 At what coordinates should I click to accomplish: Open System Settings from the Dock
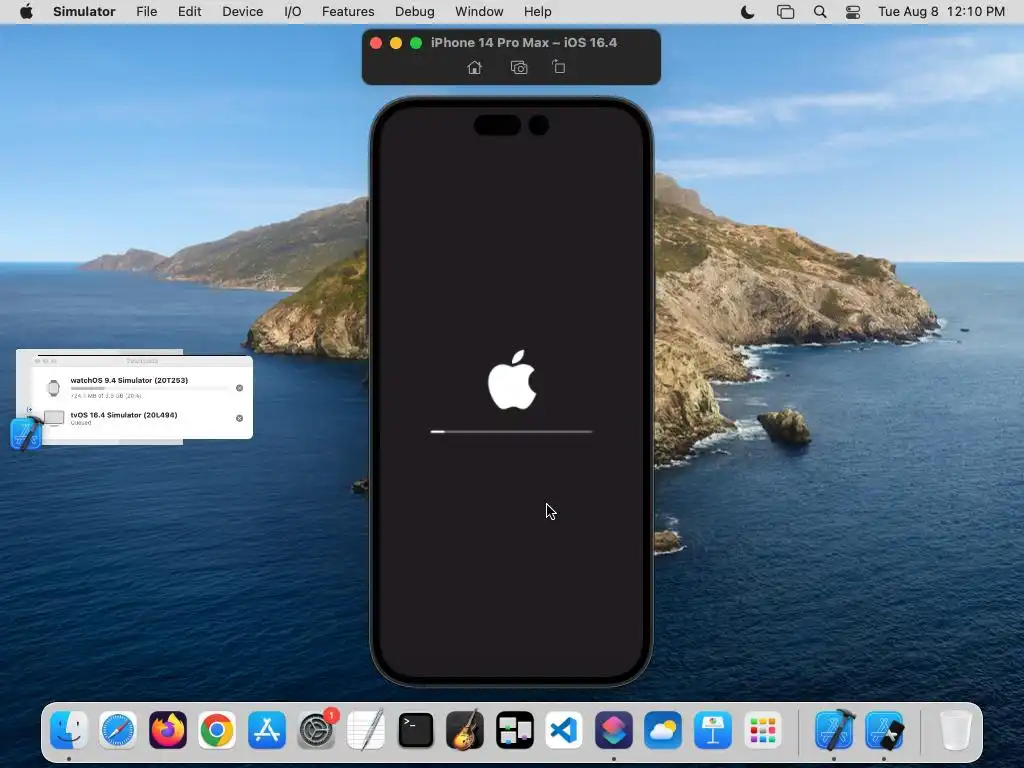(317, 729)
